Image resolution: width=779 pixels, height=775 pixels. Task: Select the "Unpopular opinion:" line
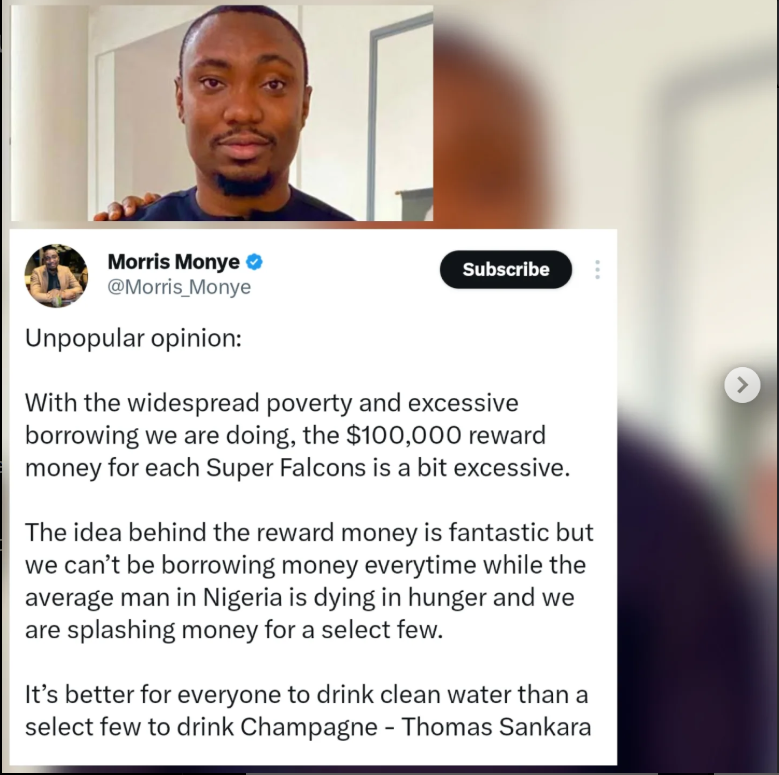coord(133,338)
